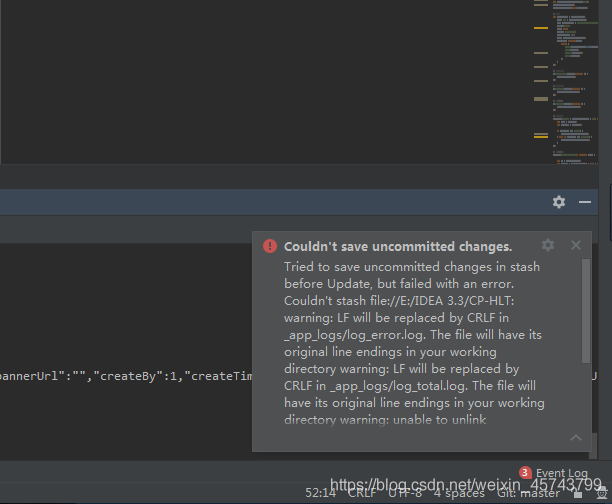Screen dimensions: 612x504
Task: Go to line via 52:14 indicator
Action: [320, 493]
